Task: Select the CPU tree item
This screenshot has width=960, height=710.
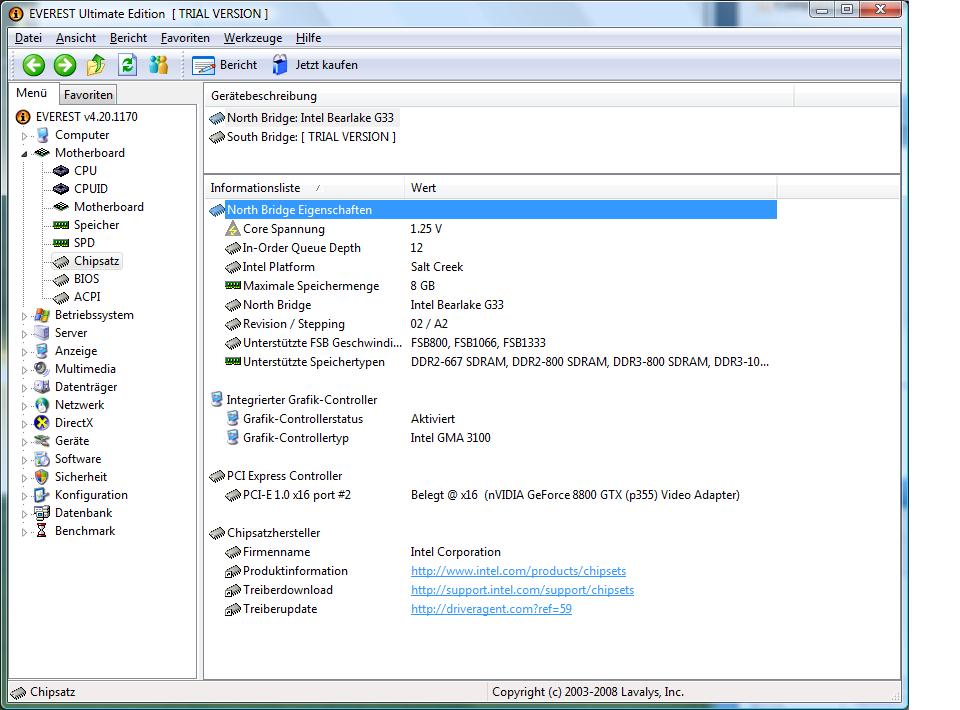Action: 85,171
